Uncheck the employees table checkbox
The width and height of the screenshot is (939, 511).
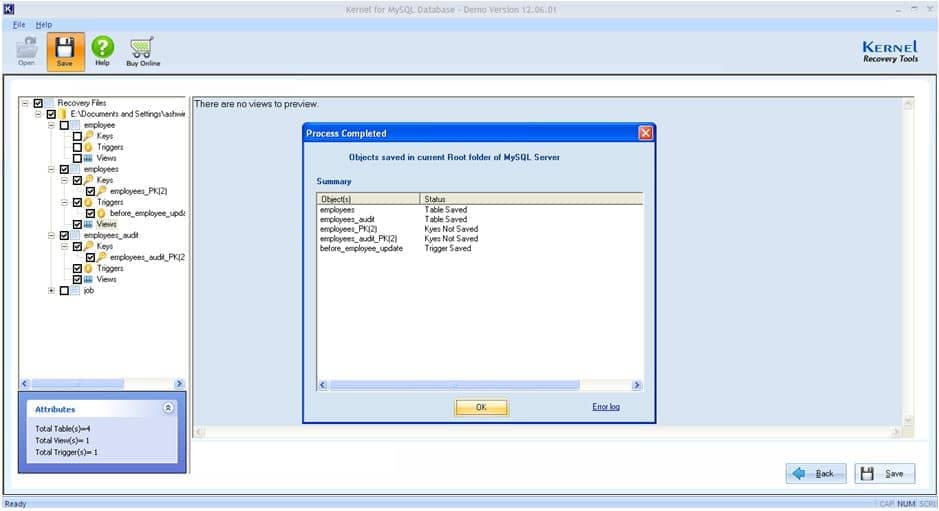click(64, 170)
